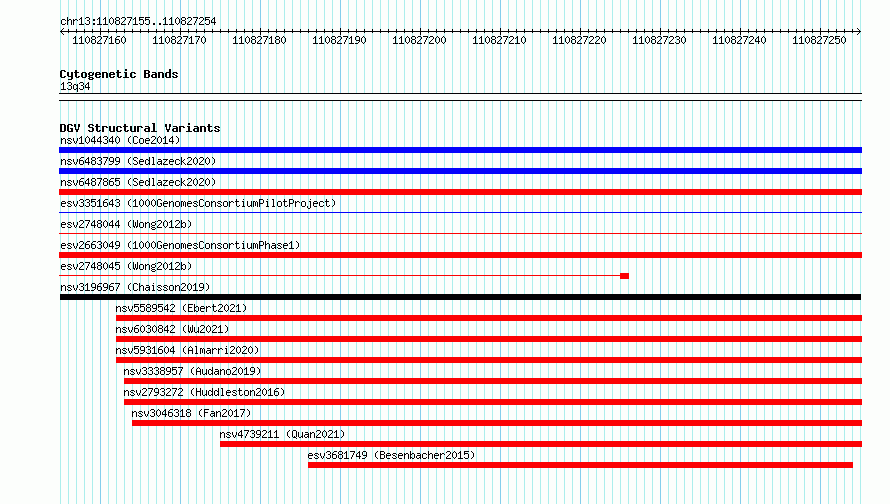
Task: Click the red bar for esv2663049
Action: [460, 255]
